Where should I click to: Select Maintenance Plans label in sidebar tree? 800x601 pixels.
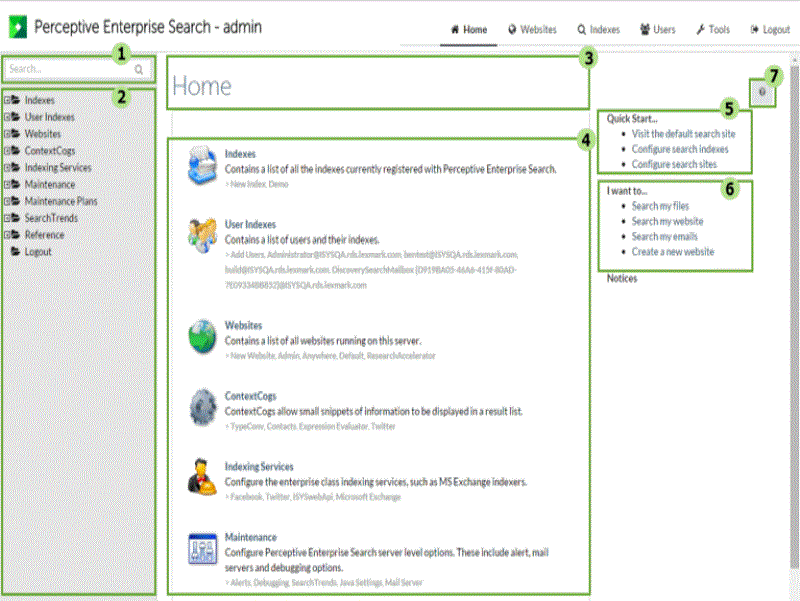pos(61,201)
